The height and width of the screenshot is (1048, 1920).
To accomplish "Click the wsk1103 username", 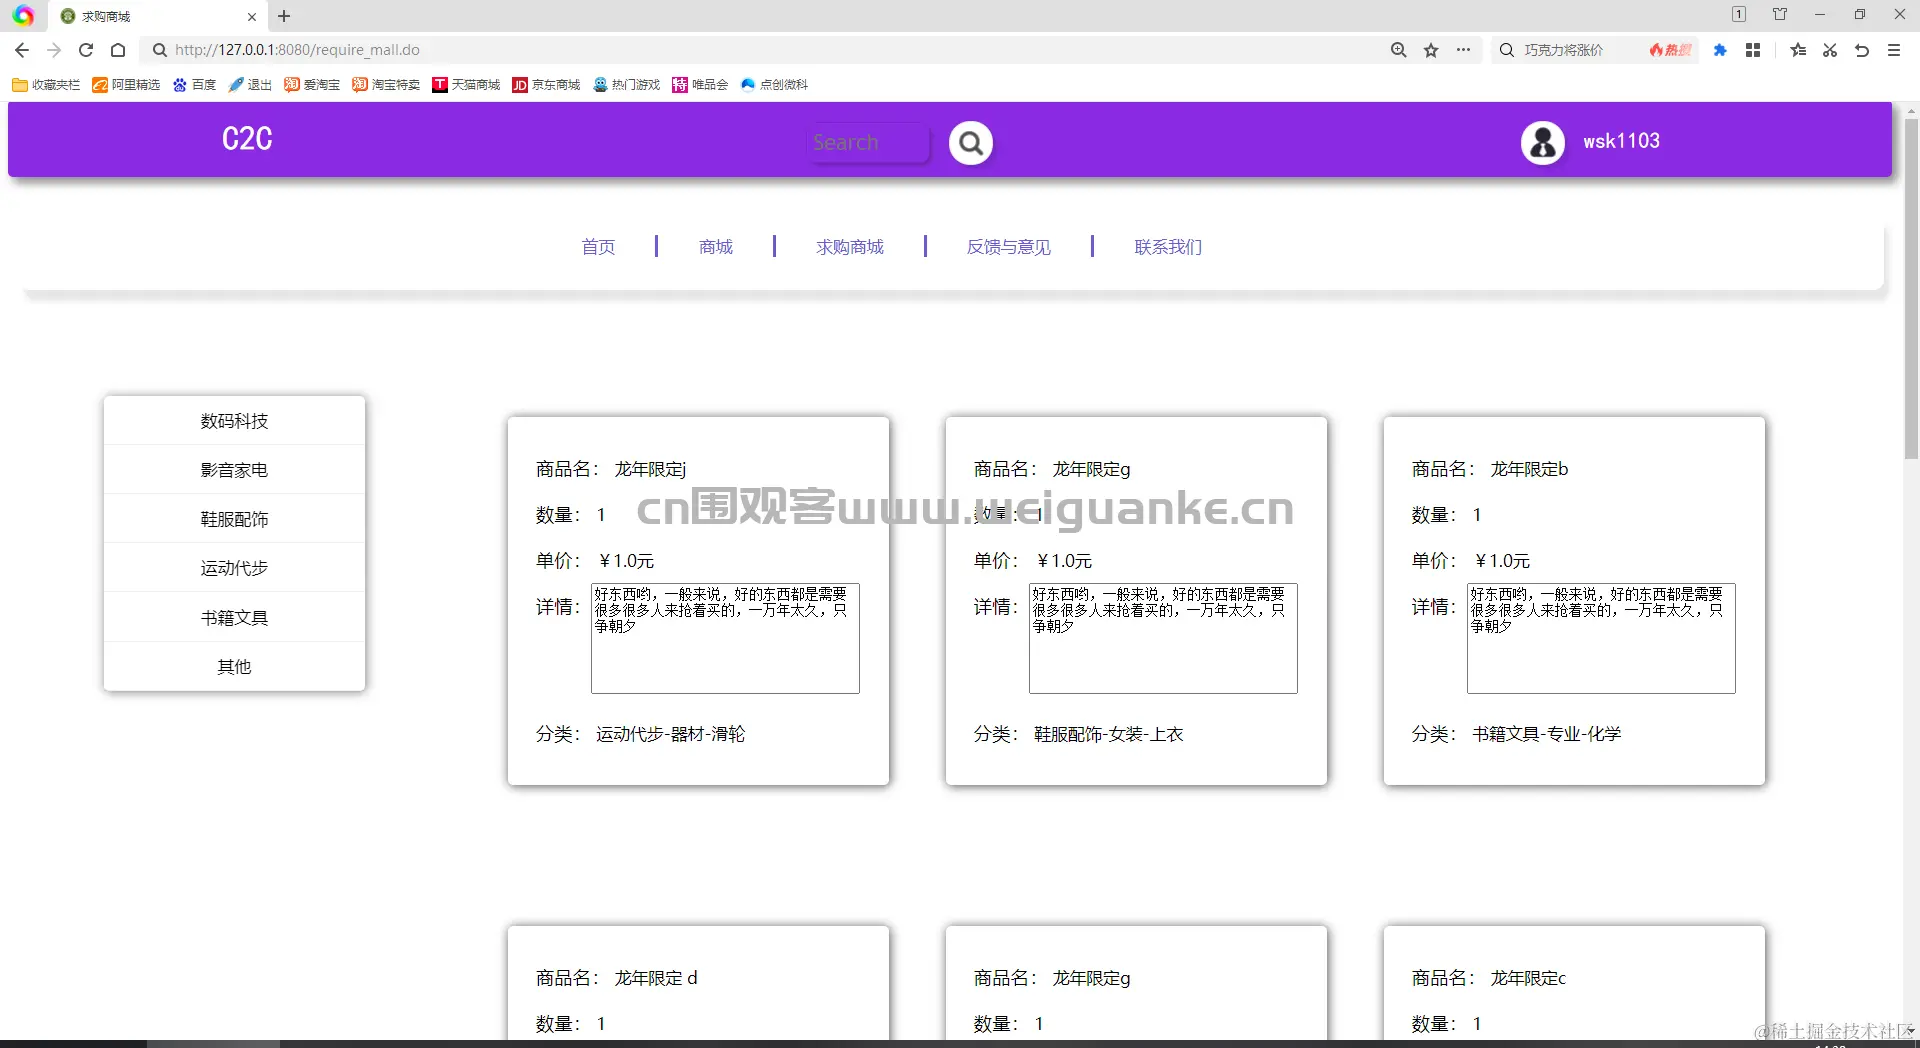I will pos(1621,141).
